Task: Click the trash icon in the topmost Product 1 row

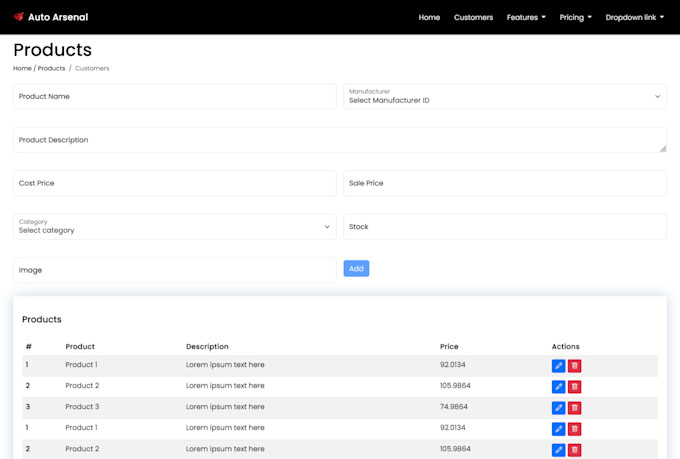Action: (x=575, y=366)
